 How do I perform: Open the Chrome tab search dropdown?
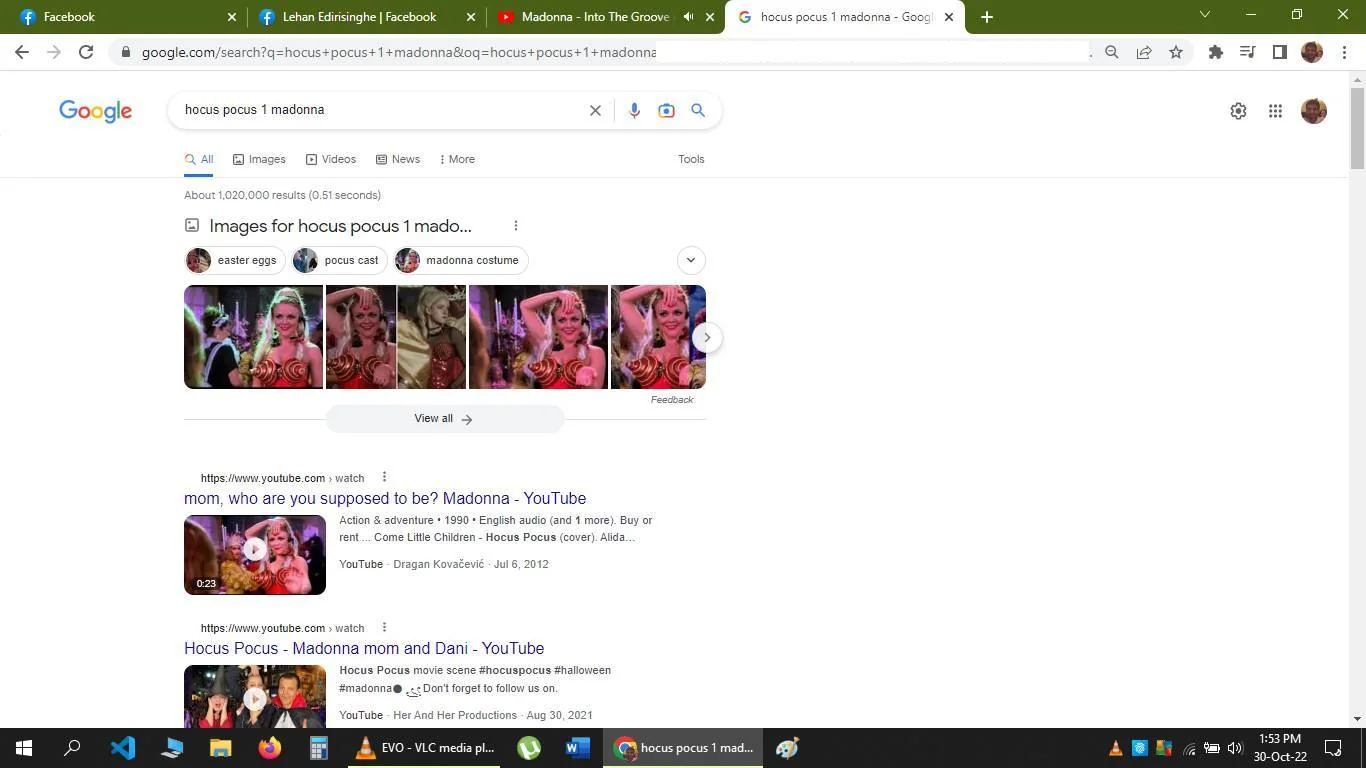tap(1205, 15)
